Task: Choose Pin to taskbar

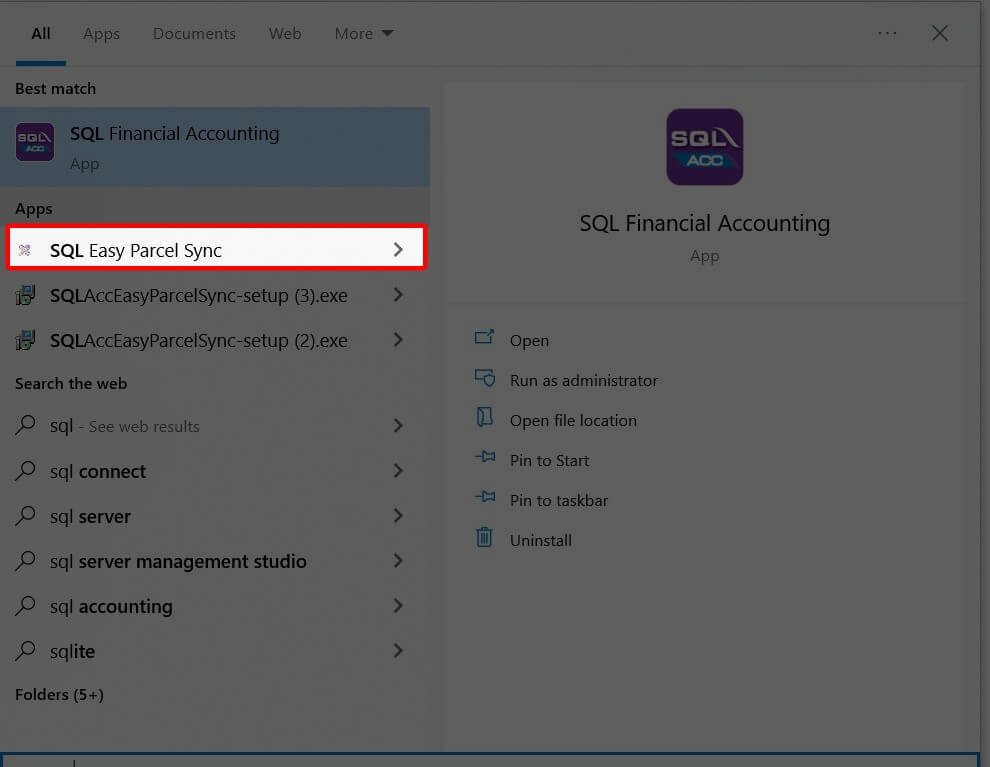Action: click(559, 501)
